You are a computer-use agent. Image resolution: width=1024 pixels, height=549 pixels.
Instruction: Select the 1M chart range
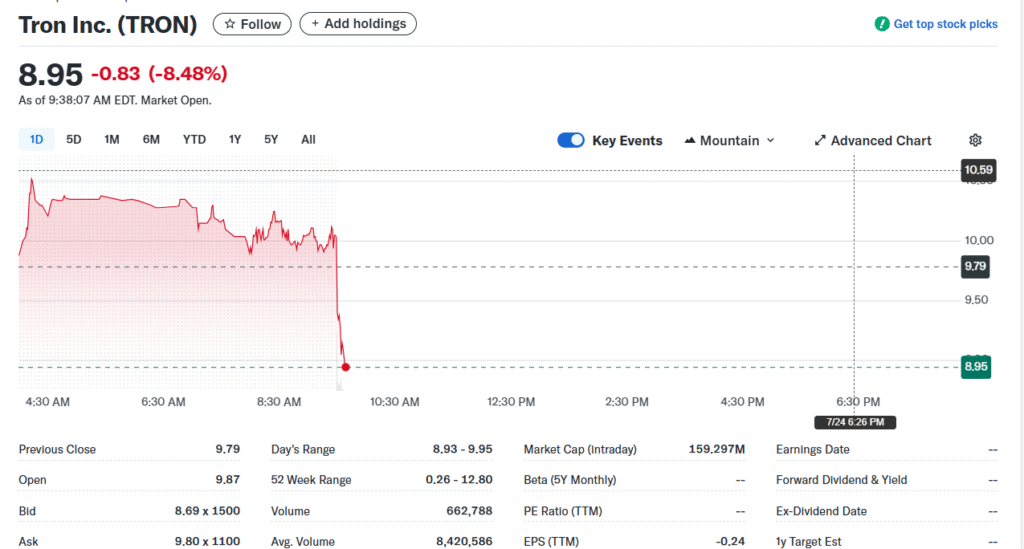click(112, 140)
